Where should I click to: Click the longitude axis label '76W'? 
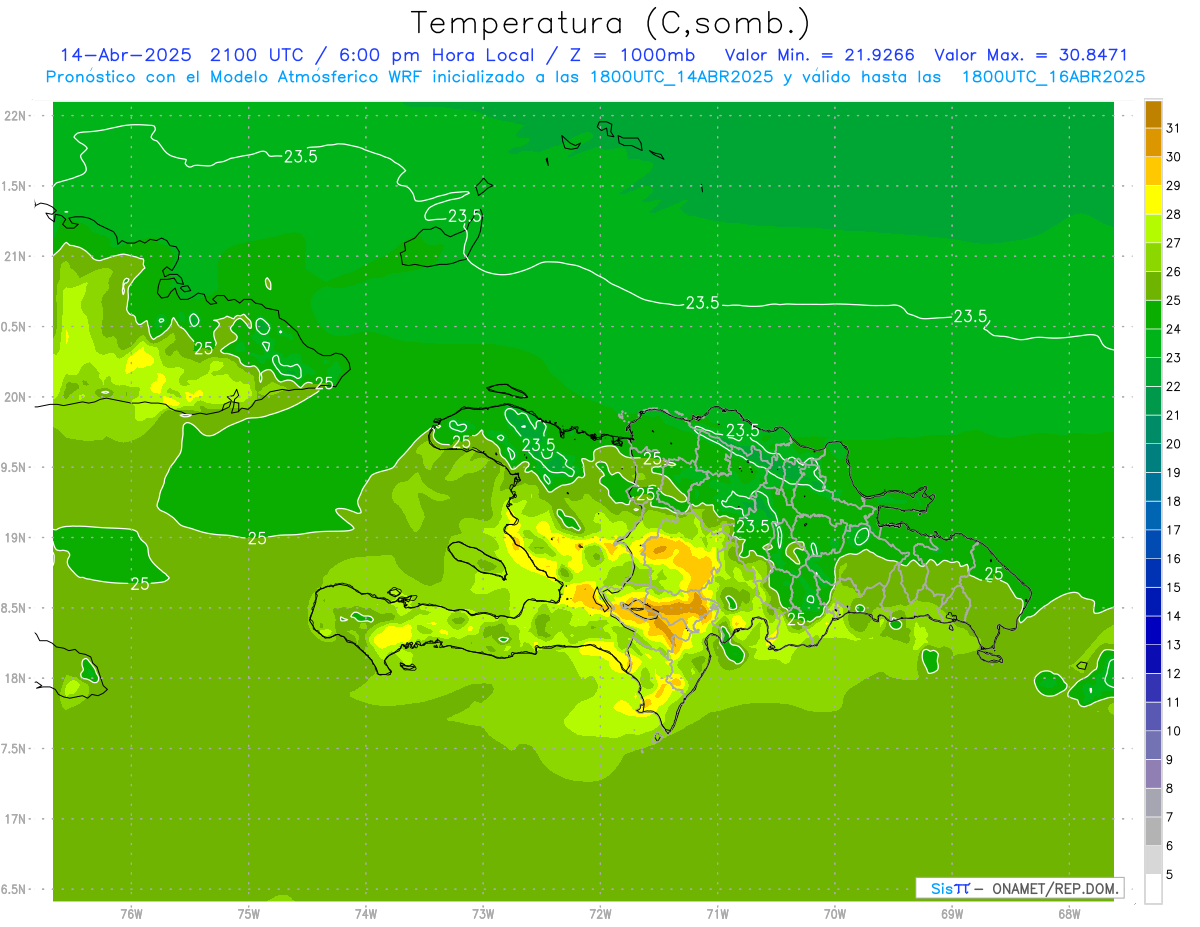click(131, 914)
